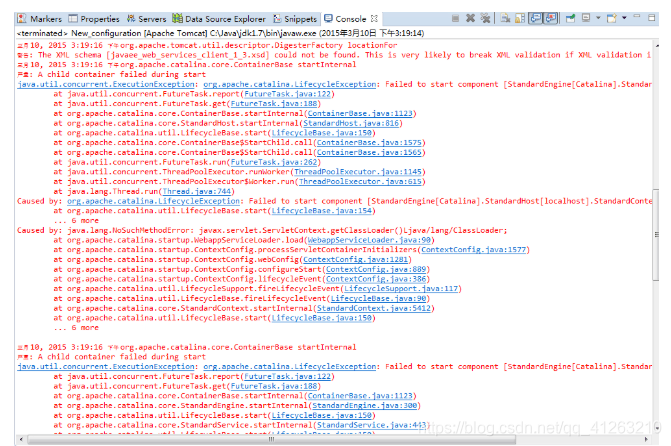
Task: Click the Terminate square icon
Action: click(456, 18)
